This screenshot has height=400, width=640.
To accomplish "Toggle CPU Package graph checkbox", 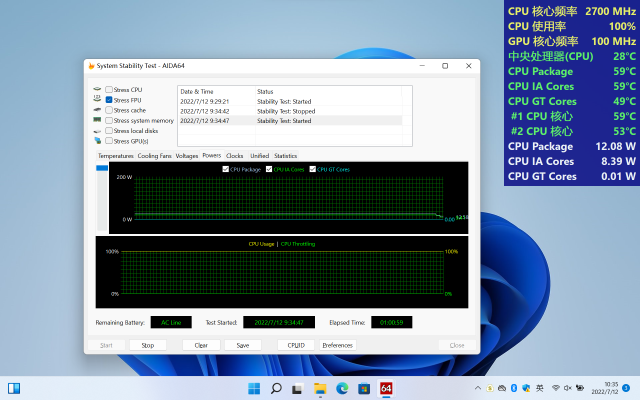I will [x=225, y=169].
